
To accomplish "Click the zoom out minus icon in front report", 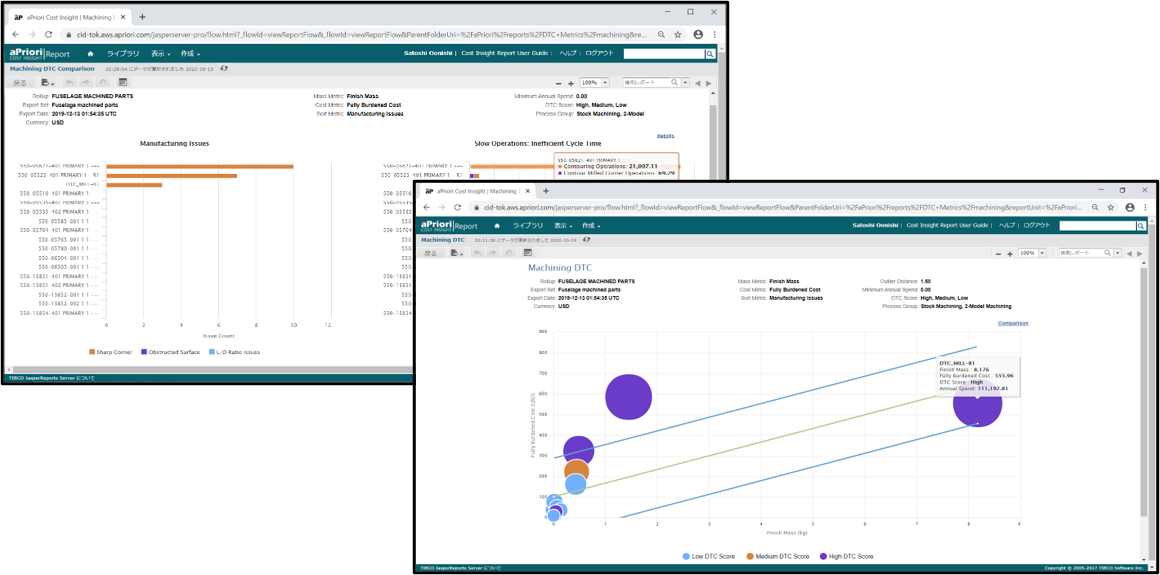I will click(x=997, y=254).
